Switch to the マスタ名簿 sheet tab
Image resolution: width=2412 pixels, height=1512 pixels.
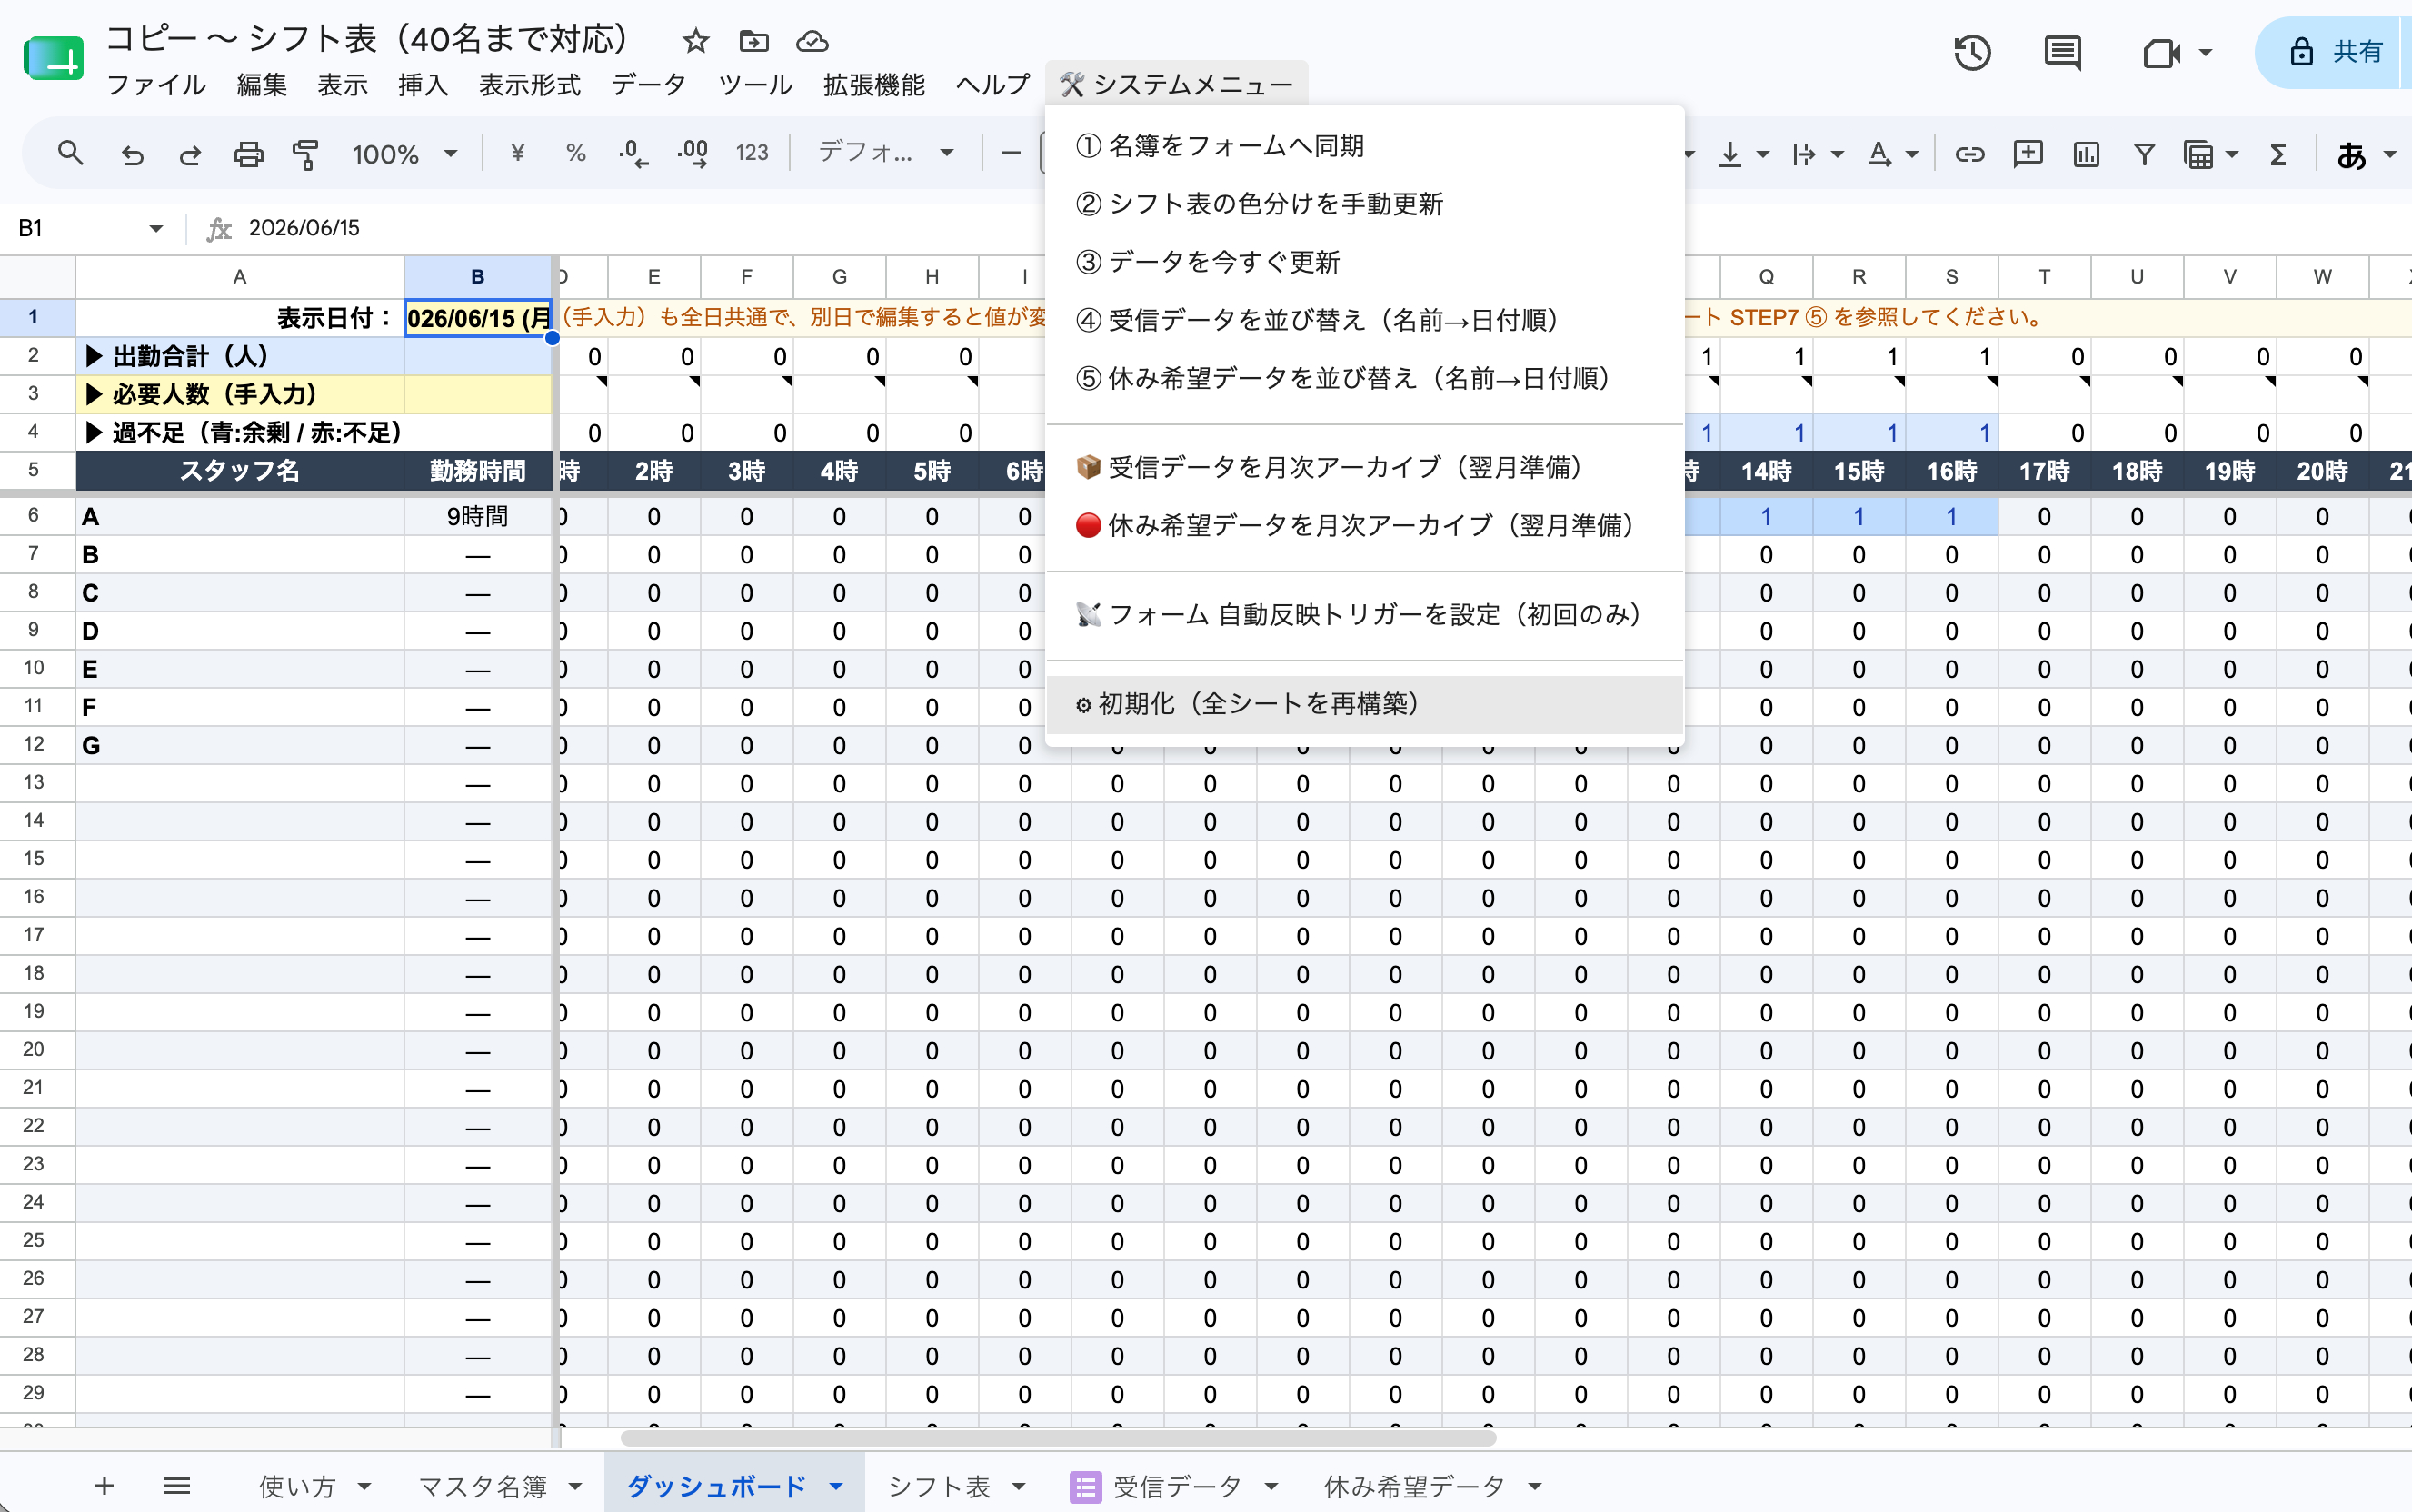click(x=482, y=1486)
